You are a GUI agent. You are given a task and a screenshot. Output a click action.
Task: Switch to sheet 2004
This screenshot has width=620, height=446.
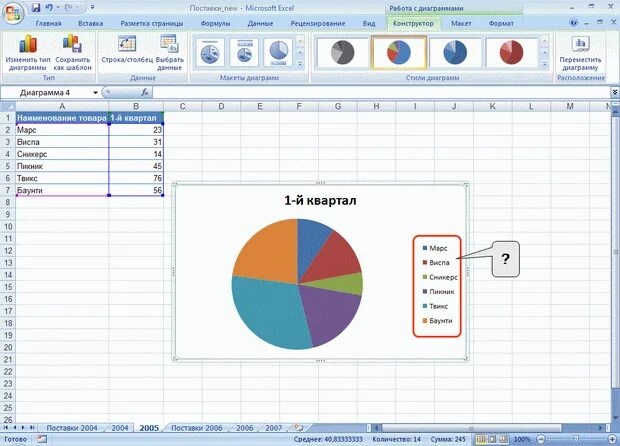click(120, 428)
